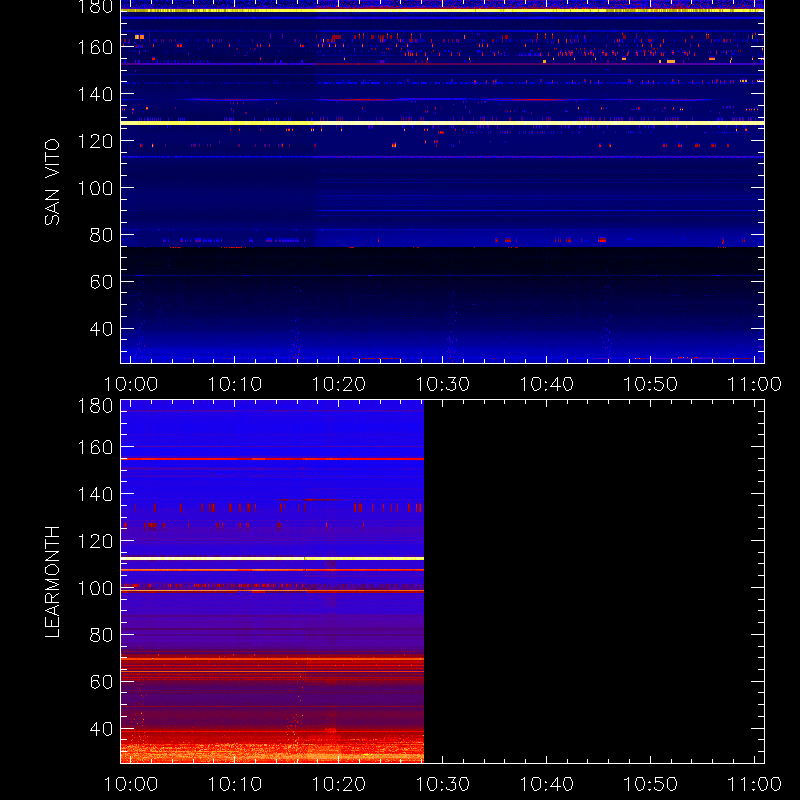
Task: Select 140 on the Learmonth frequency axis
Action: 95,494
